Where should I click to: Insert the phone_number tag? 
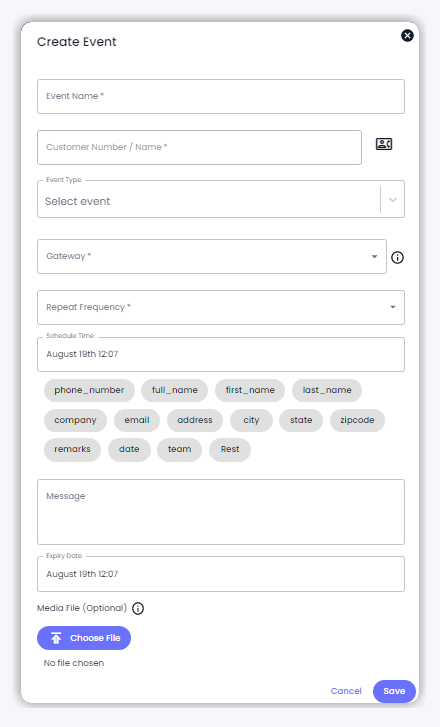coord(89,390)
